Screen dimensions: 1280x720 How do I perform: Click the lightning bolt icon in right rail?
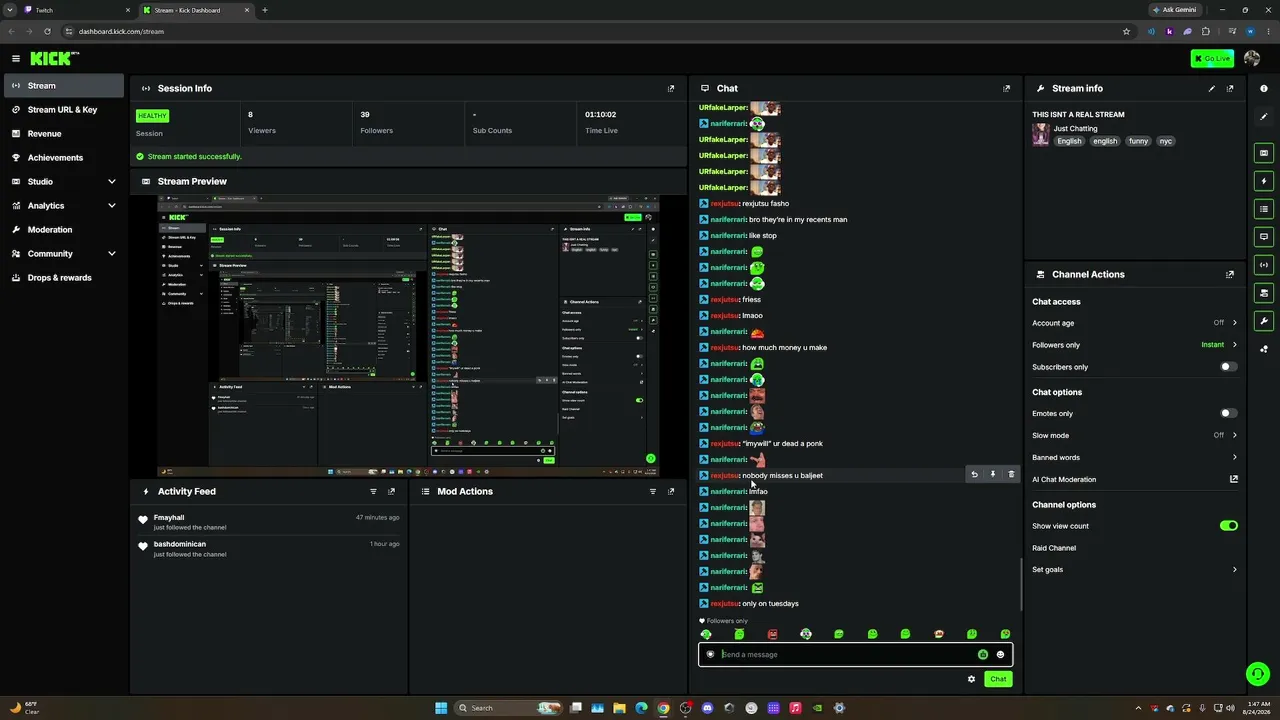click(1264, 181)
